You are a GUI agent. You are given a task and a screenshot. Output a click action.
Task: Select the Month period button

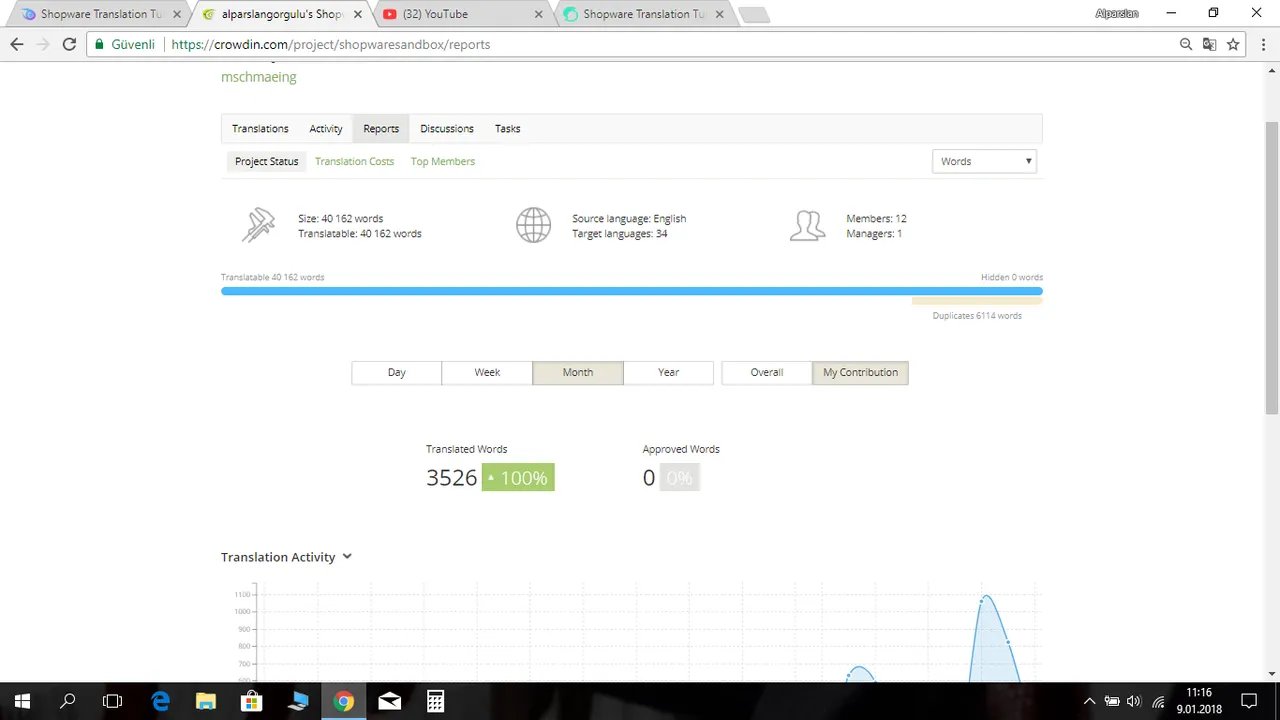tap(578, 372)
